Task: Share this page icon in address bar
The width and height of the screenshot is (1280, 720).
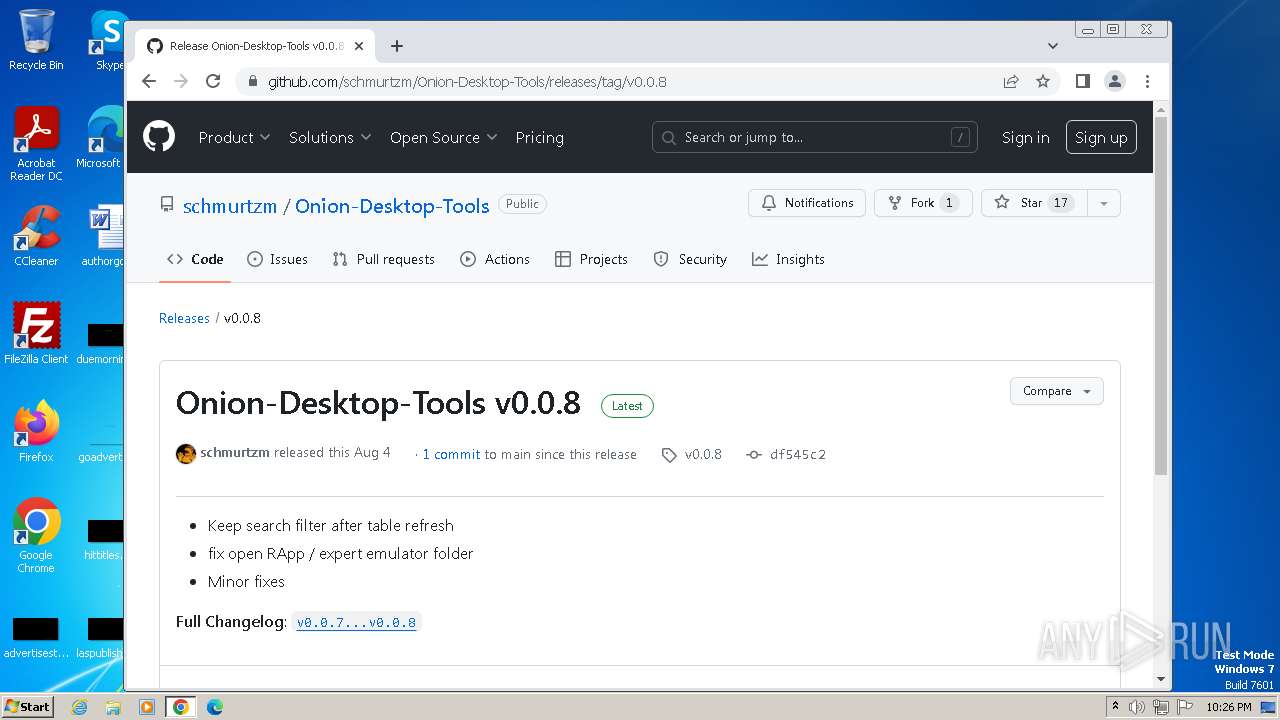Action: 1011,81
